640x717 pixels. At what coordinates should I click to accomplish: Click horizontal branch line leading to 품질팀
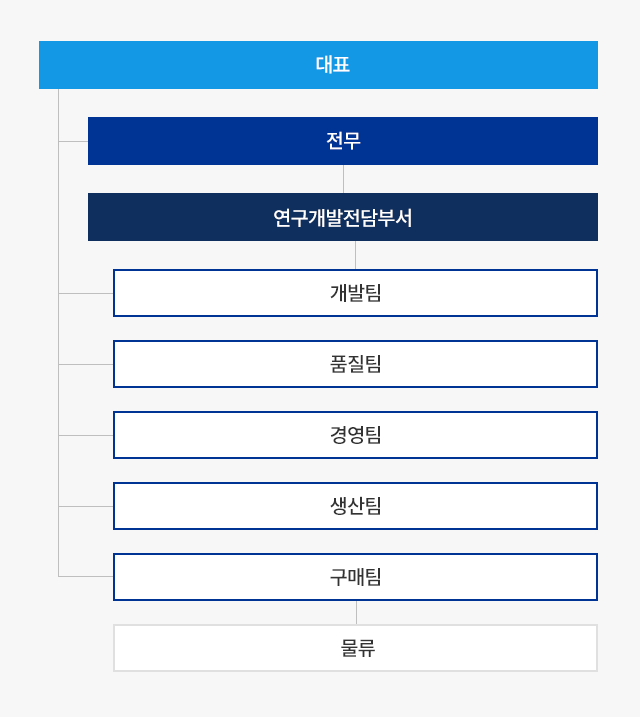tap(86, 364)
